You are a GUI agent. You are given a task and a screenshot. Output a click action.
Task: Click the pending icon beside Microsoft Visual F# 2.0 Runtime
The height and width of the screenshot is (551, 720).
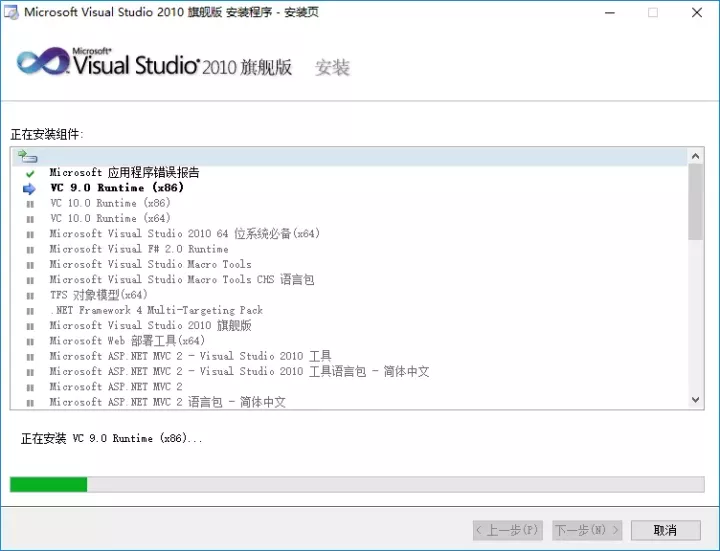(x=30, y=250)
